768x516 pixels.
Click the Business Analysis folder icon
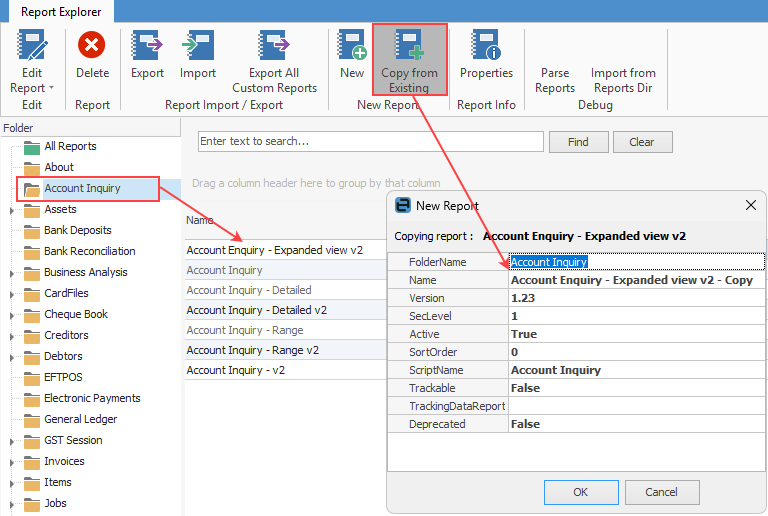tap(32, 273)
